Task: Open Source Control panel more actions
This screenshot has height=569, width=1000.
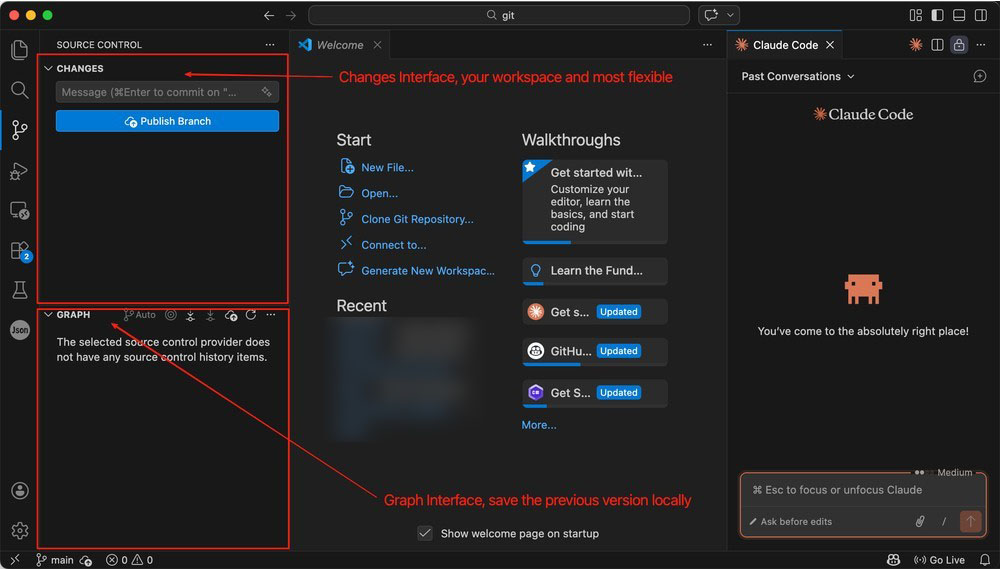Action: click(x=270, y=45)
